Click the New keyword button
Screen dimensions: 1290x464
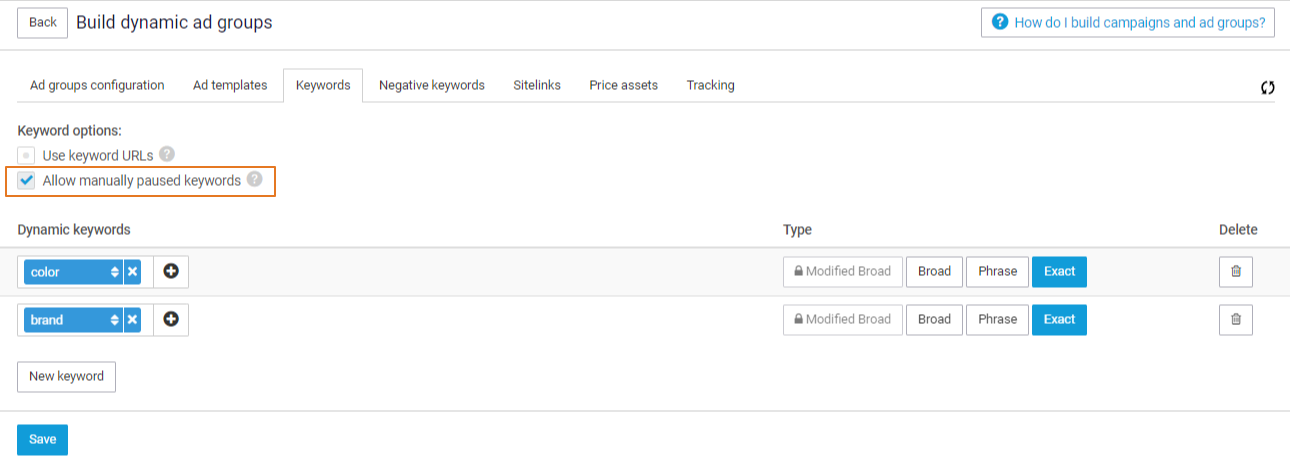pyautogui.click(x=67, y=377)
